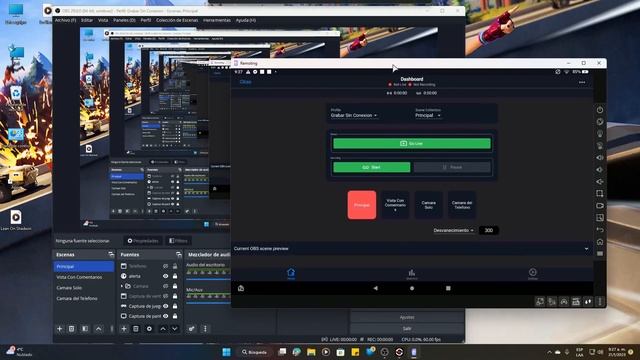Screen dimensions: 640x360
Task: Select the red Principal scene tile
Action: [x=362, y=205]
